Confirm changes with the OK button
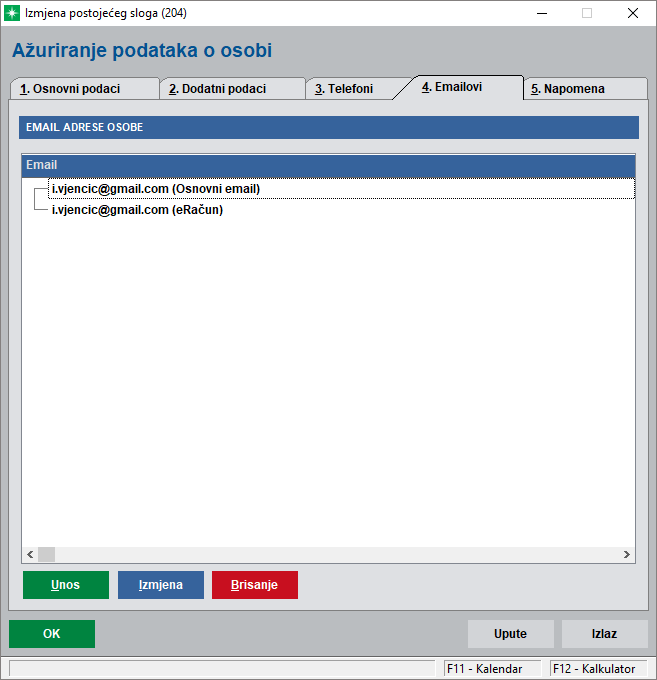657x680 pixels. [52, 634]
